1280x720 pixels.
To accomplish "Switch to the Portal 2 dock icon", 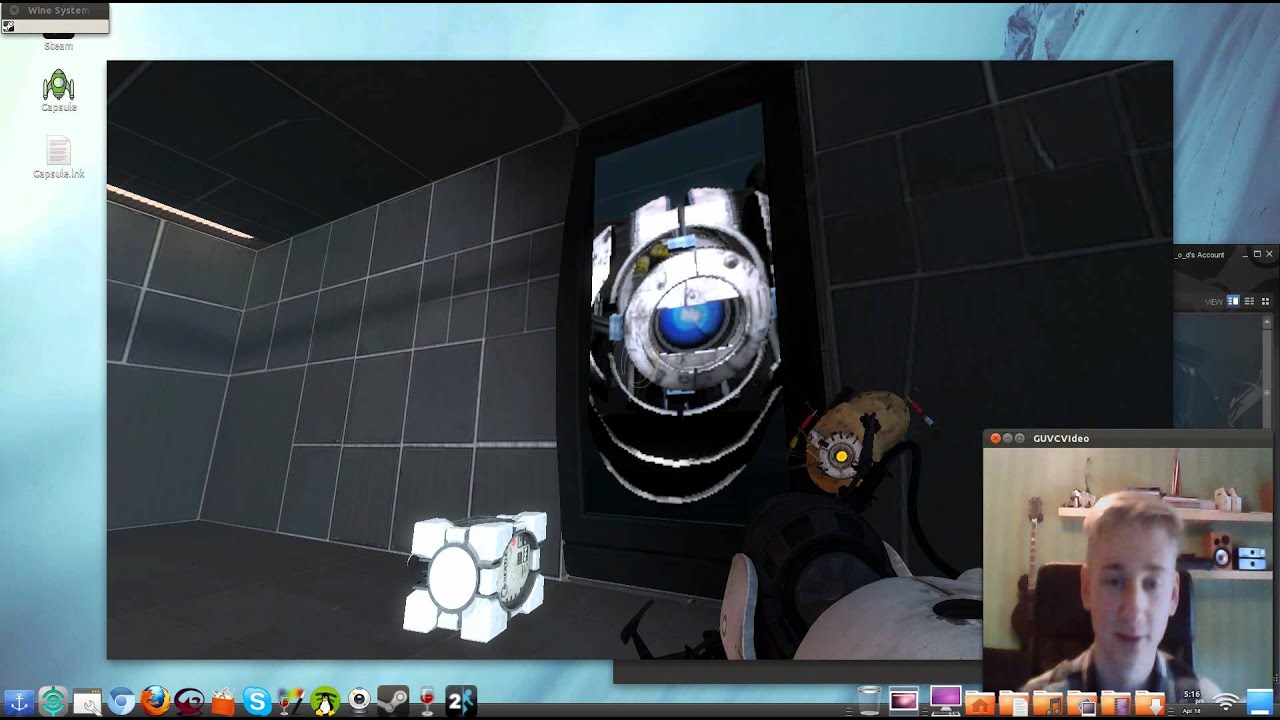I will pyautogui.click(x=461, y=702).
